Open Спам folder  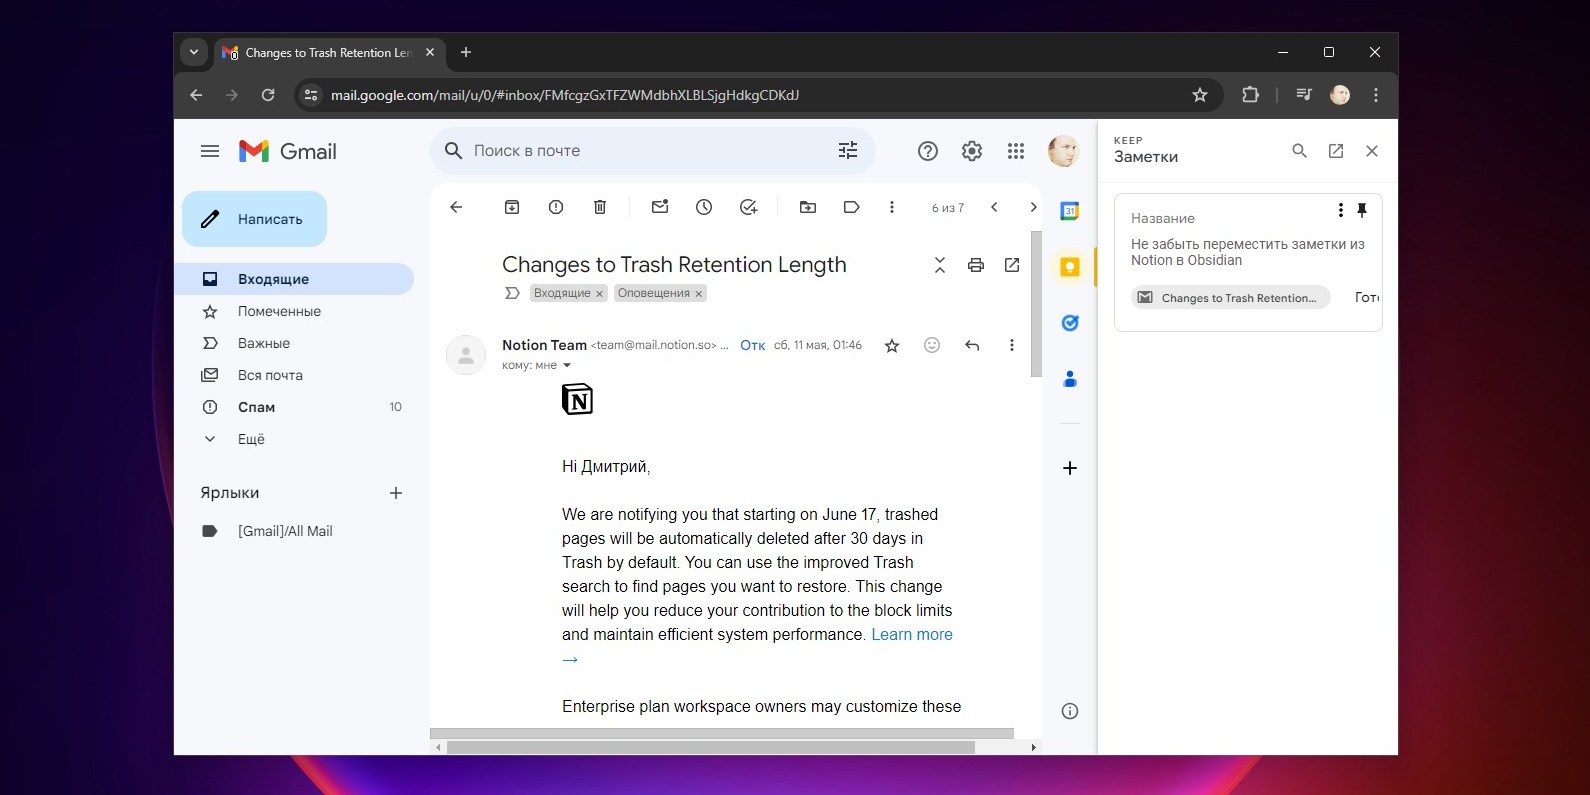tap(294, 407)
